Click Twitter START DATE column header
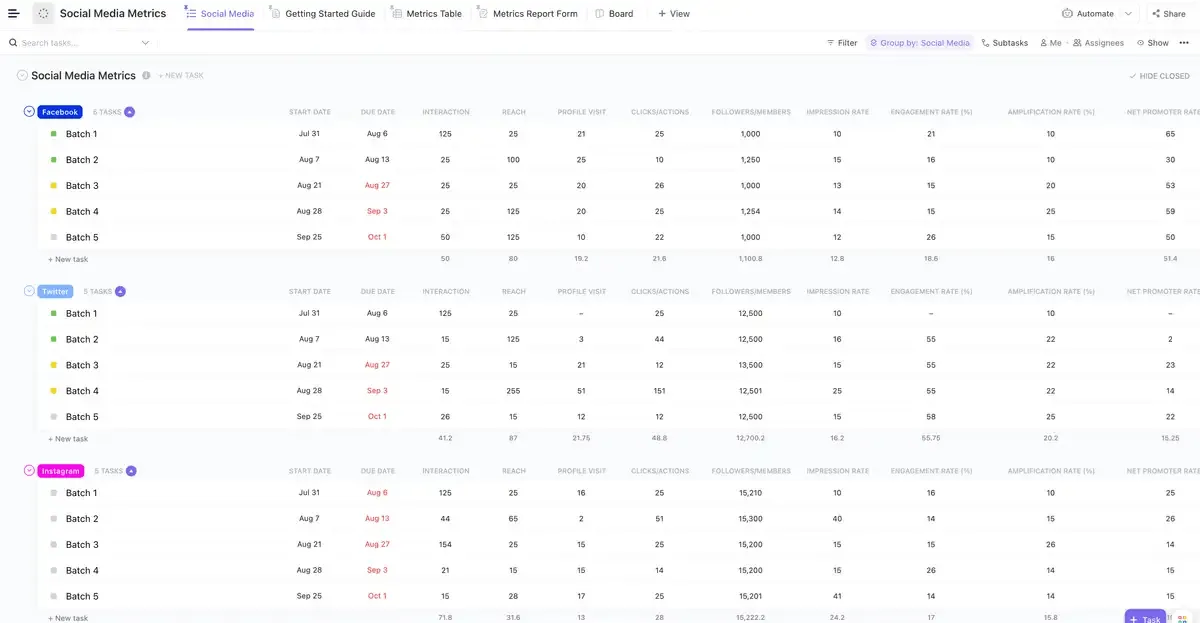This screenshot has height=623, width=1200. click(x=309, y=292)
